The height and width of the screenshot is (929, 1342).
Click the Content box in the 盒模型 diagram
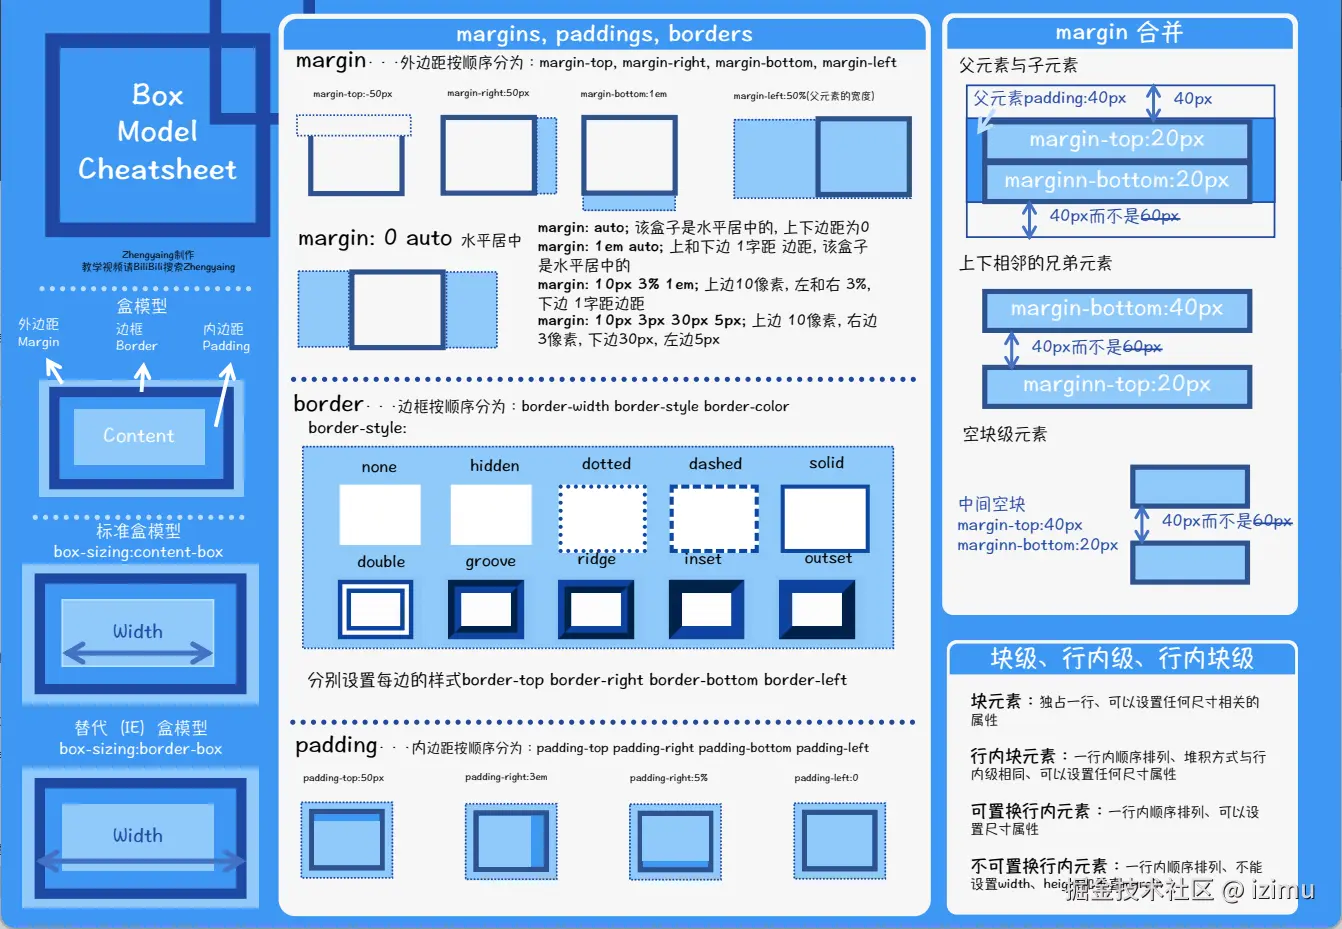[138, 435]
